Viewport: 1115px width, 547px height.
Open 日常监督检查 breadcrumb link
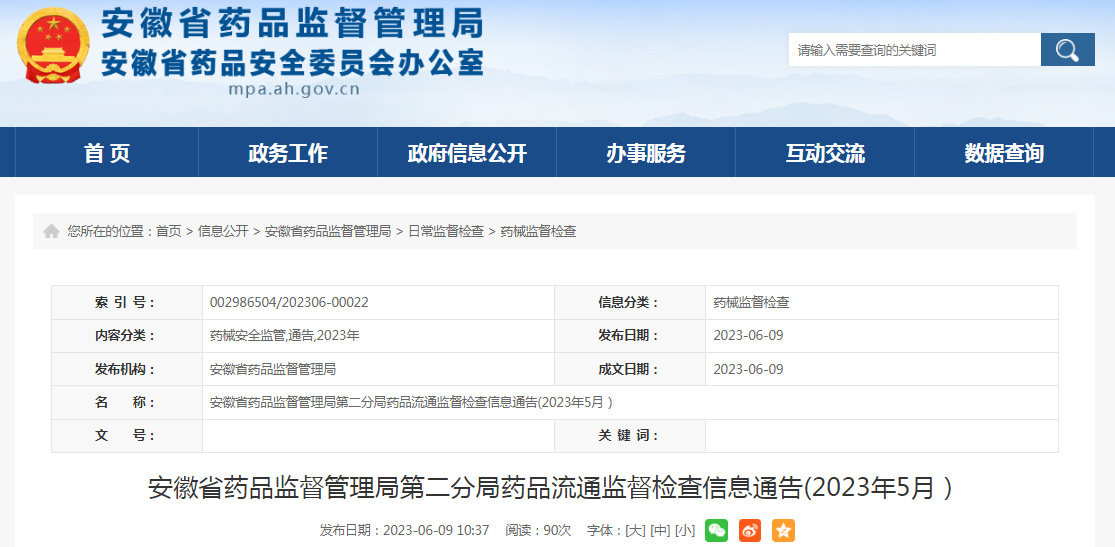446,231
